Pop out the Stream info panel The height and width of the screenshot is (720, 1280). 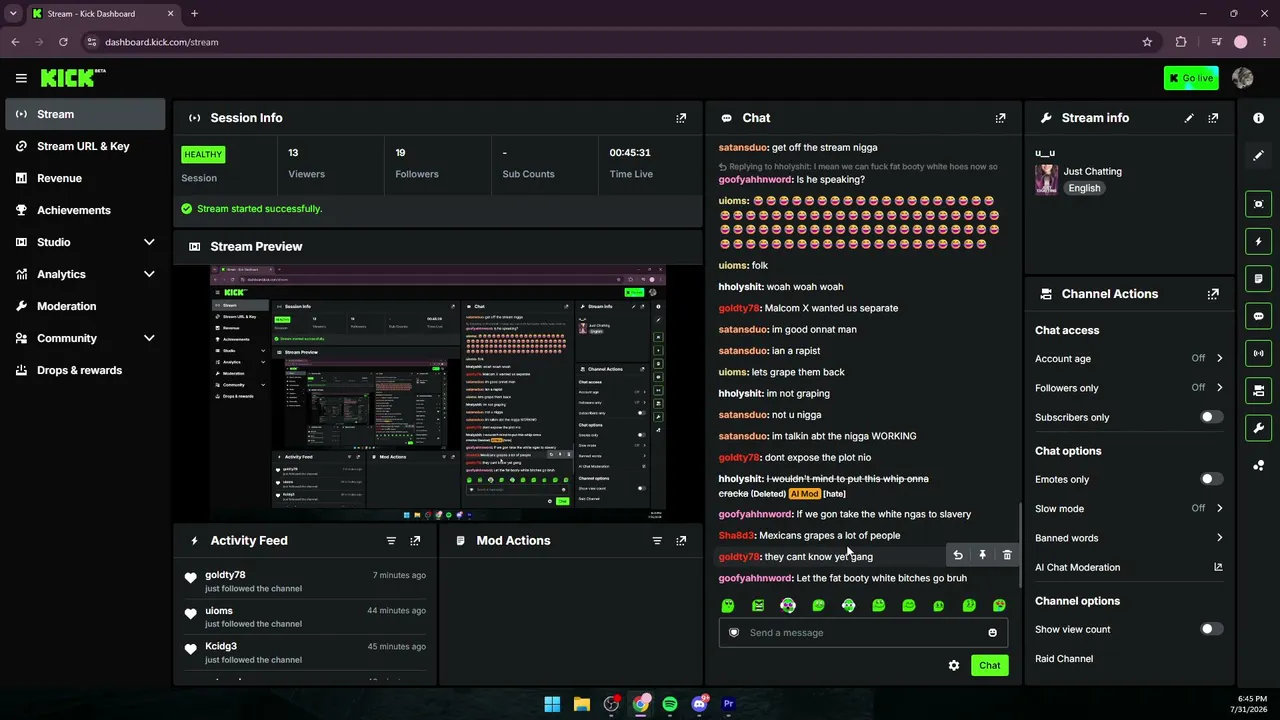point(1213,118)
